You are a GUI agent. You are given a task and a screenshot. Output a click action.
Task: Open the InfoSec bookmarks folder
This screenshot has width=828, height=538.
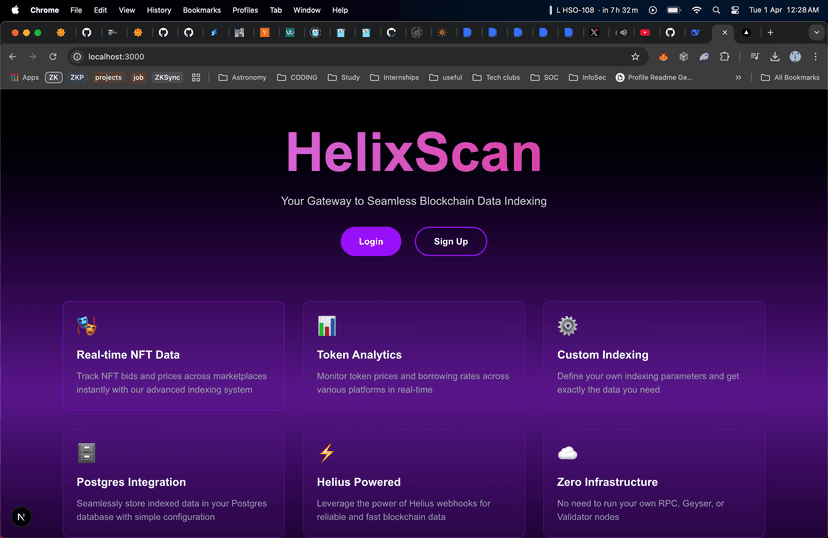[x=587, y=78]
